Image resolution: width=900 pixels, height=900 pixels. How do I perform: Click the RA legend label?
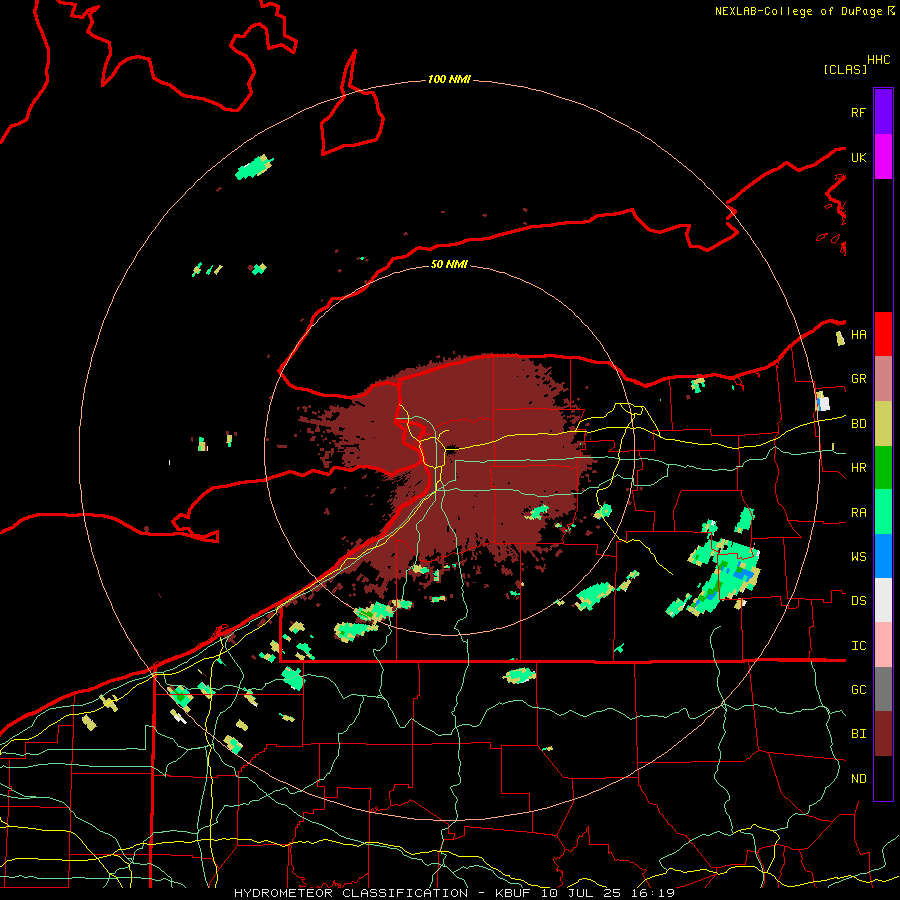click(858, 513)
